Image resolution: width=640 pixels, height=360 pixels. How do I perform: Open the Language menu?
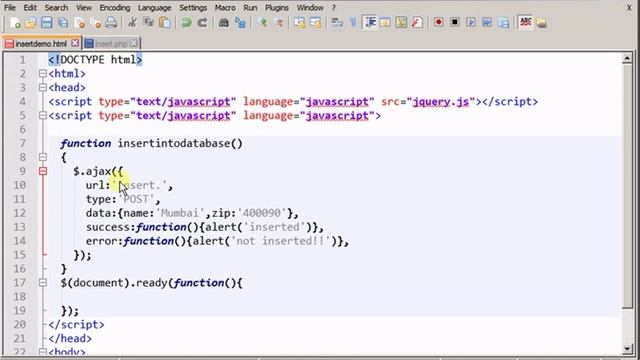(155, 8)
